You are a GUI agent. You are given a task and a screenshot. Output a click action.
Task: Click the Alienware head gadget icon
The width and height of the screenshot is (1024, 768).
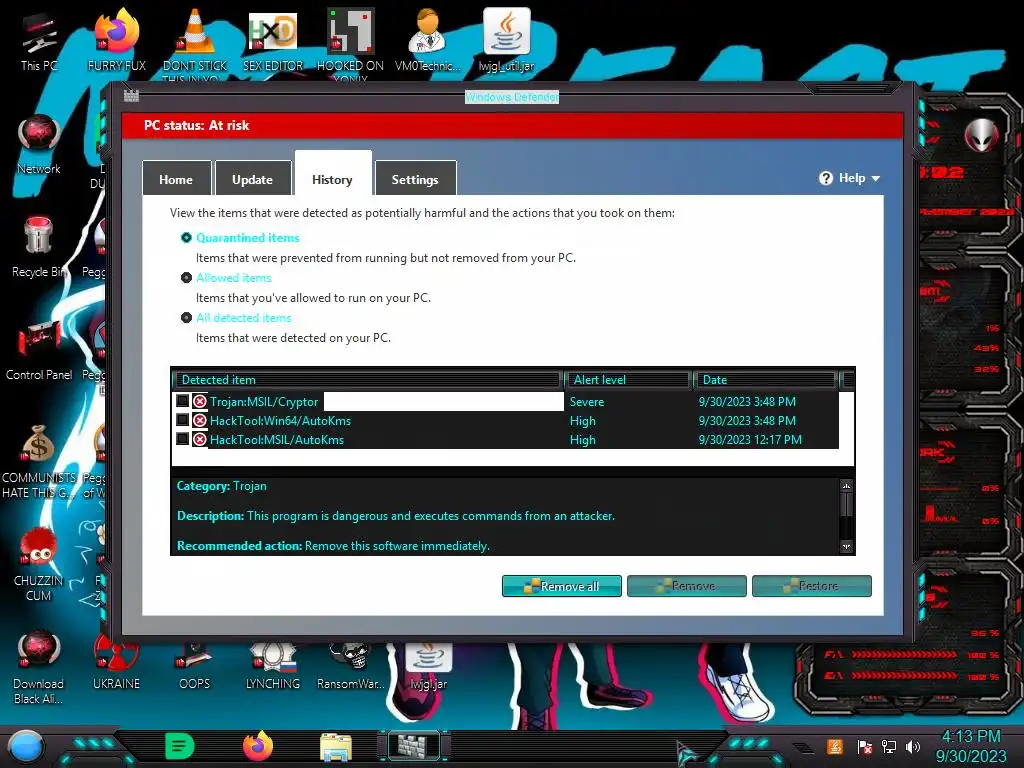coord(982,135)
